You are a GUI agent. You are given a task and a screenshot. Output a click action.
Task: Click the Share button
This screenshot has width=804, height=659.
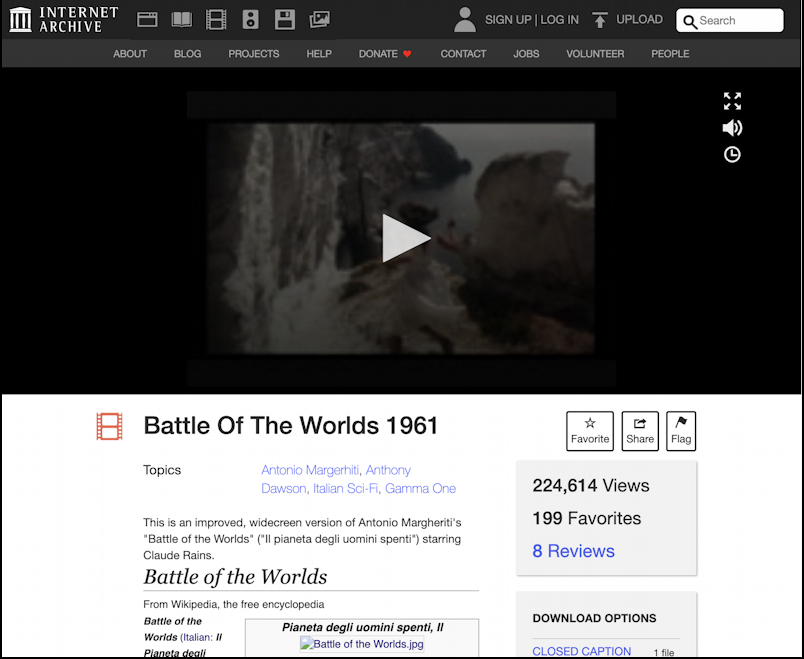pos(640,431)
